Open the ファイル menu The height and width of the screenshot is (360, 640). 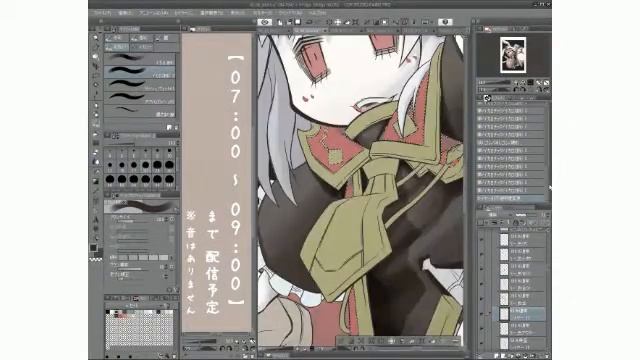[102, 13]
